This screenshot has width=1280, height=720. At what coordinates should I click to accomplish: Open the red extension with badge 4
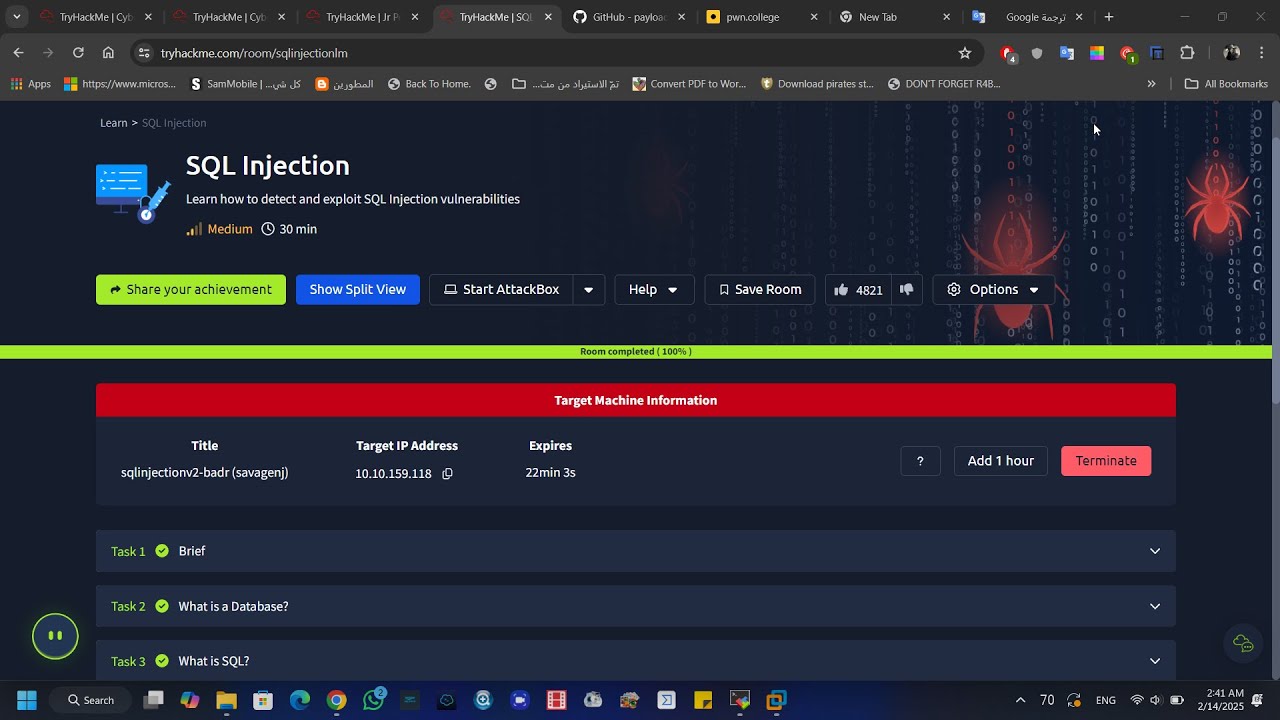[x=1008, y=54]
